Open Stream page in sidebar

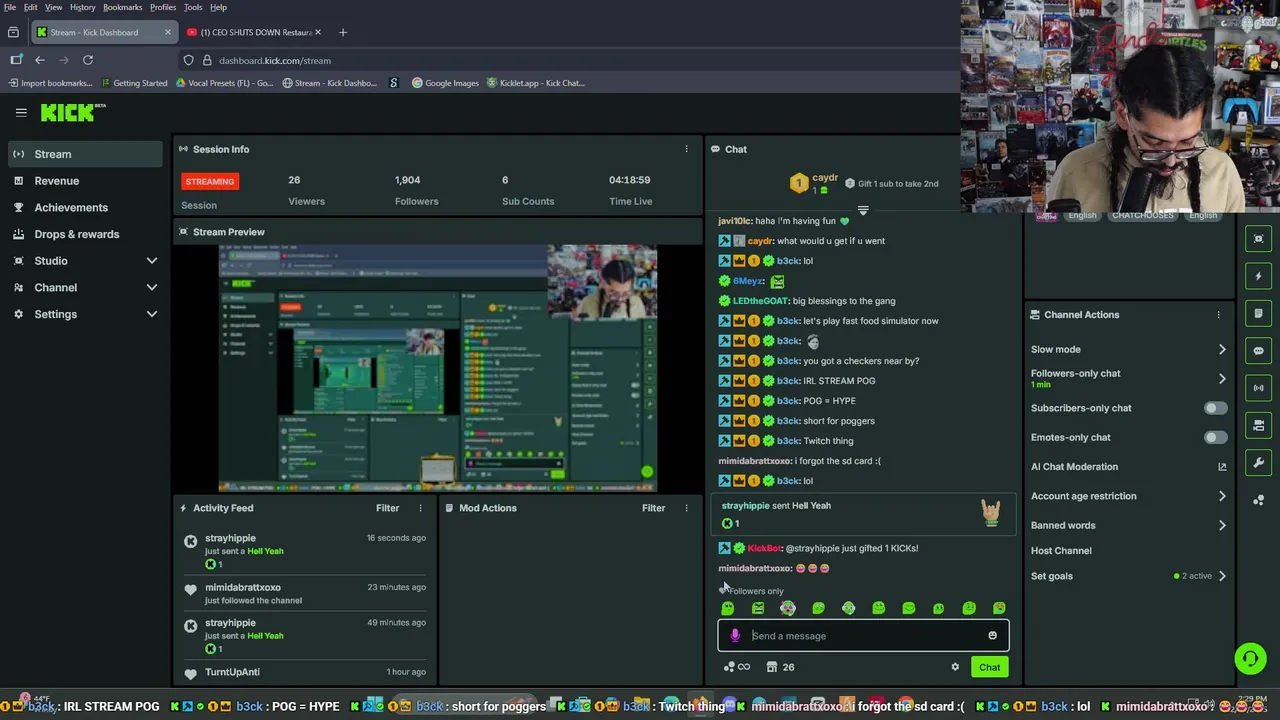(86, 154)
